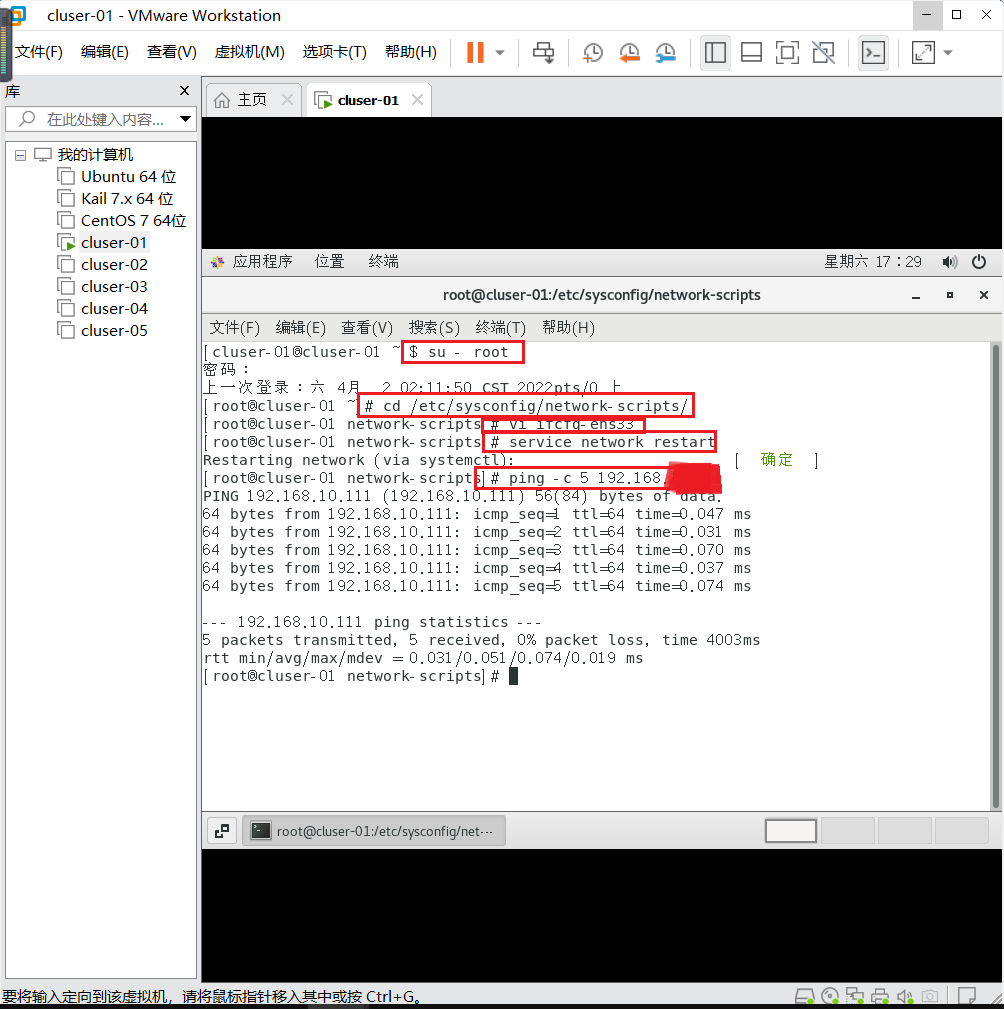
Task: Select the first workspace switcher box
Action: [791, 831]
